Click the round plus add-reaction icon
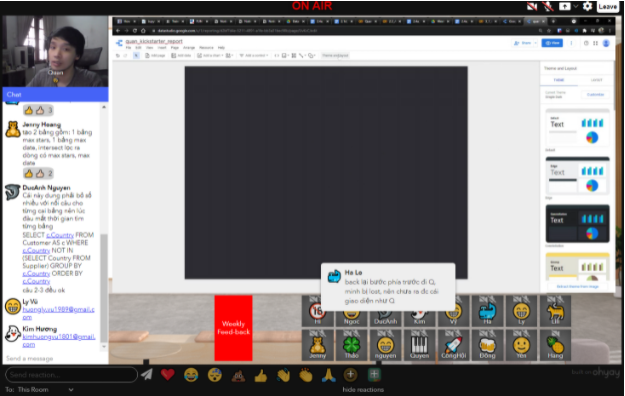The height and width of the screenshot is (396, 625). pyautogui.click(x=350, y=374)
